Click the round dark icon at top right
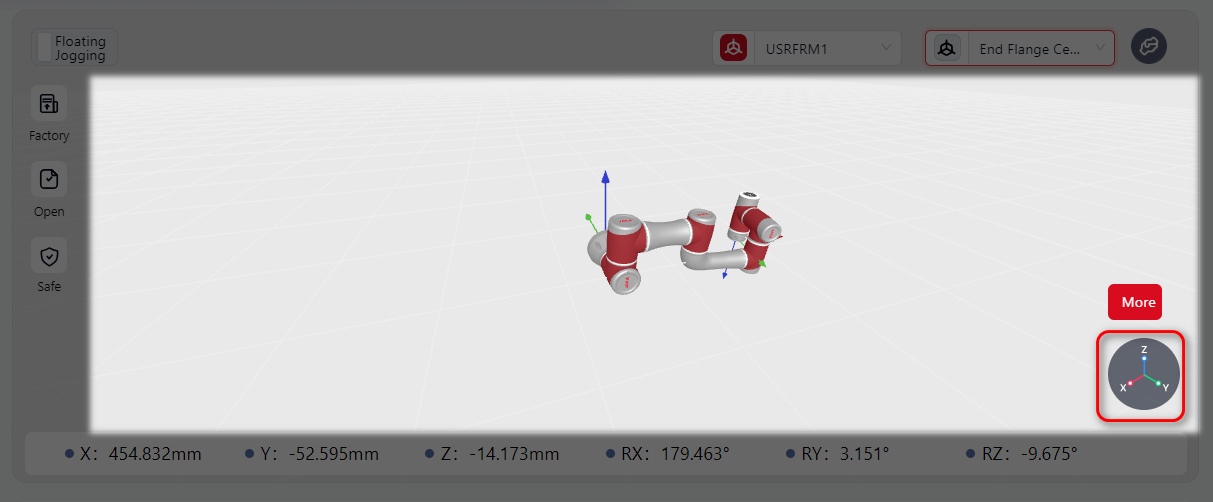The width and height of the screenshot is (1213, 502). click(x=1148, y=47)
